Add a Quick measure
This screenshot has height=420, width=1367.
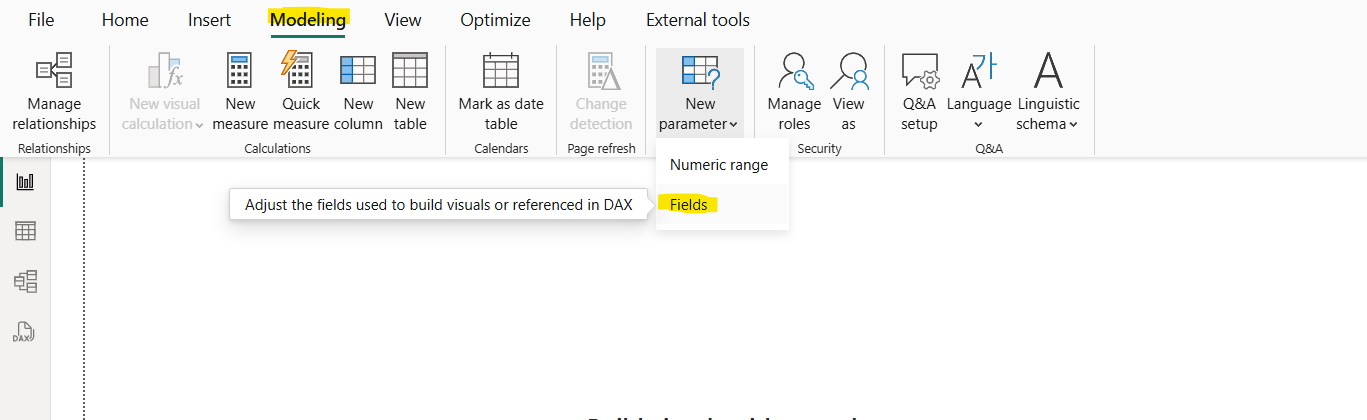click(x=301, y=93)
